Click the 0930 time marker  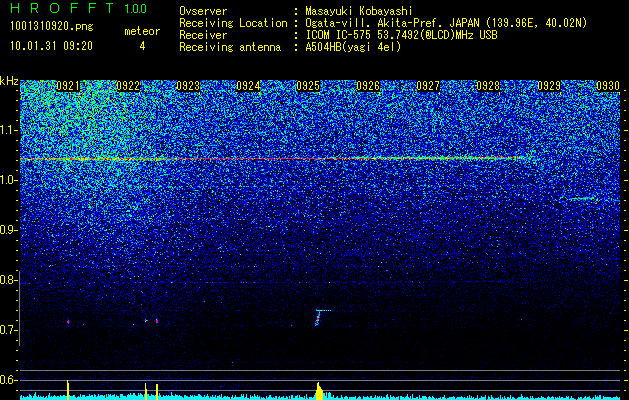pyautogui.click(x=608, y=86)
